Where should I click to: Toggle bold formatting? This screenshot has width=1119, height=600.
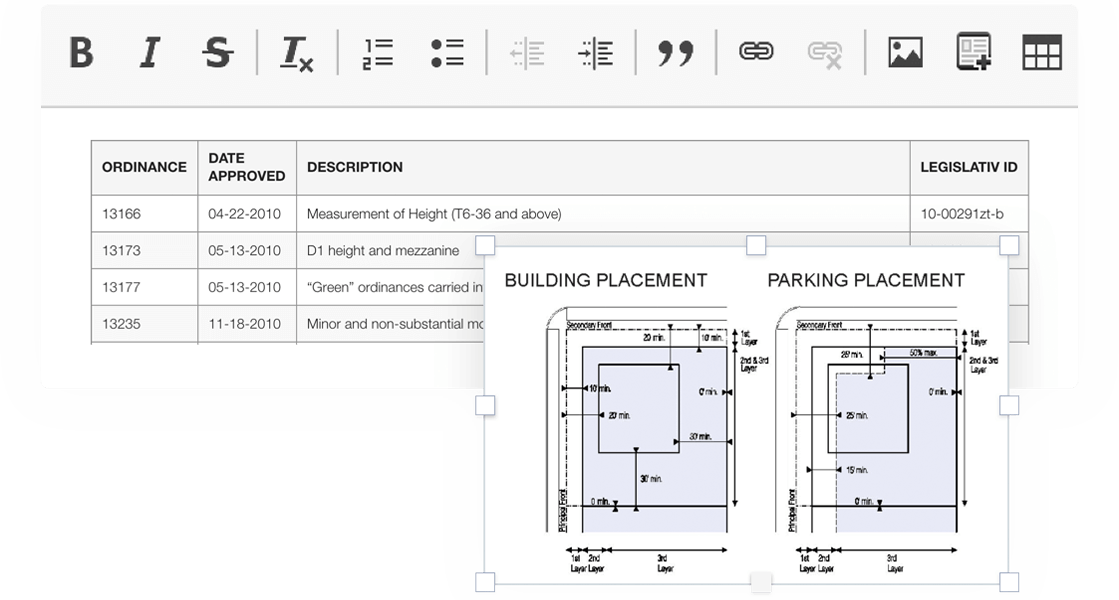(81, 53)
